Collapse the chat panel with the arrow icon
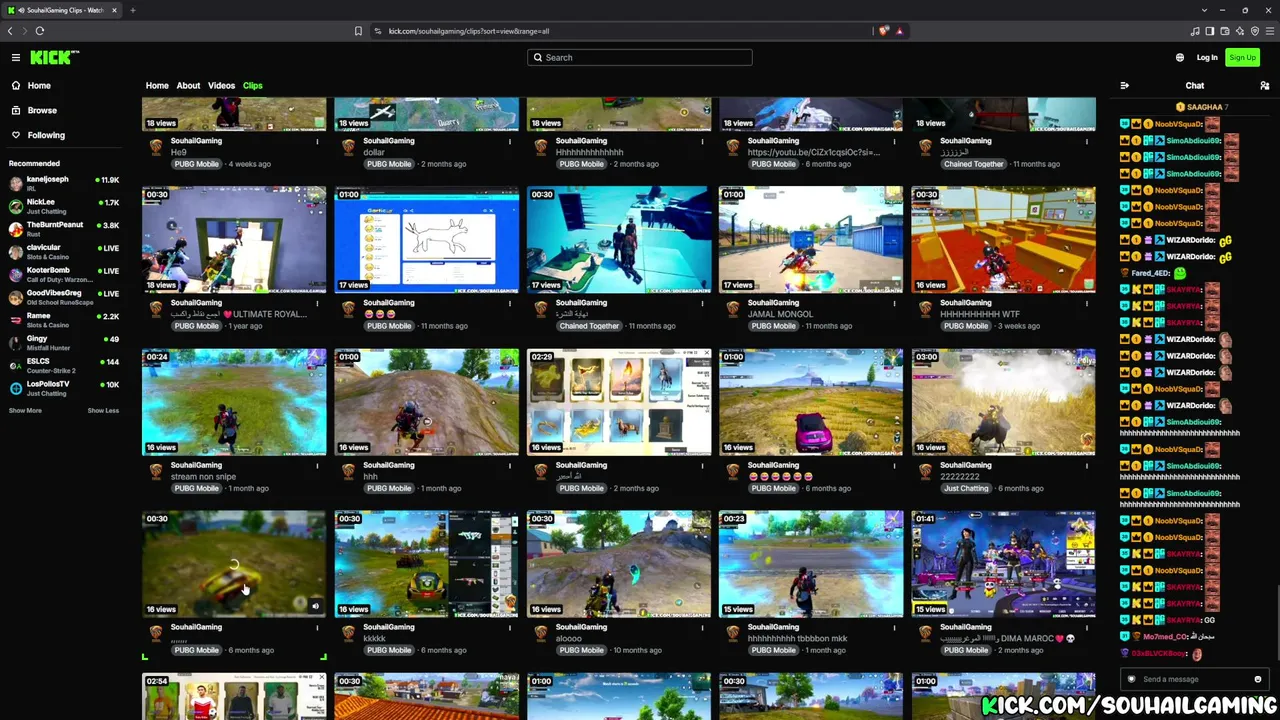Viewport: 1280px width, 720px height. pos(1125,86)
